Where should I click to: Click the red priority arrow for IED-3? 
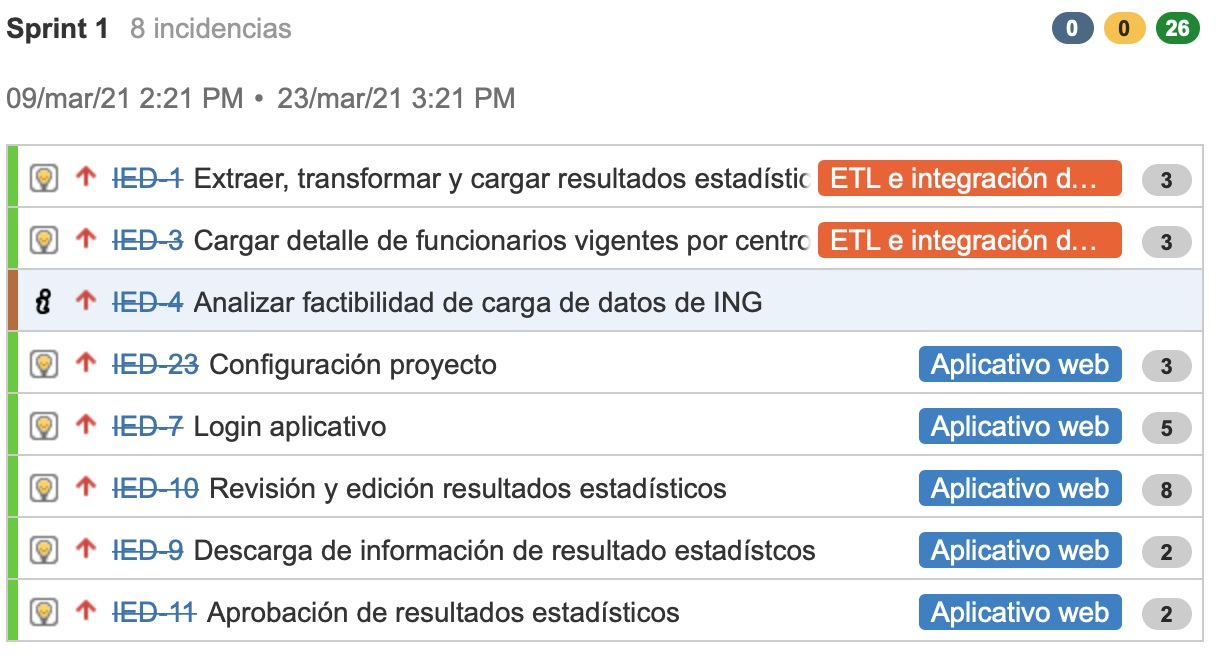coord(86,240)
